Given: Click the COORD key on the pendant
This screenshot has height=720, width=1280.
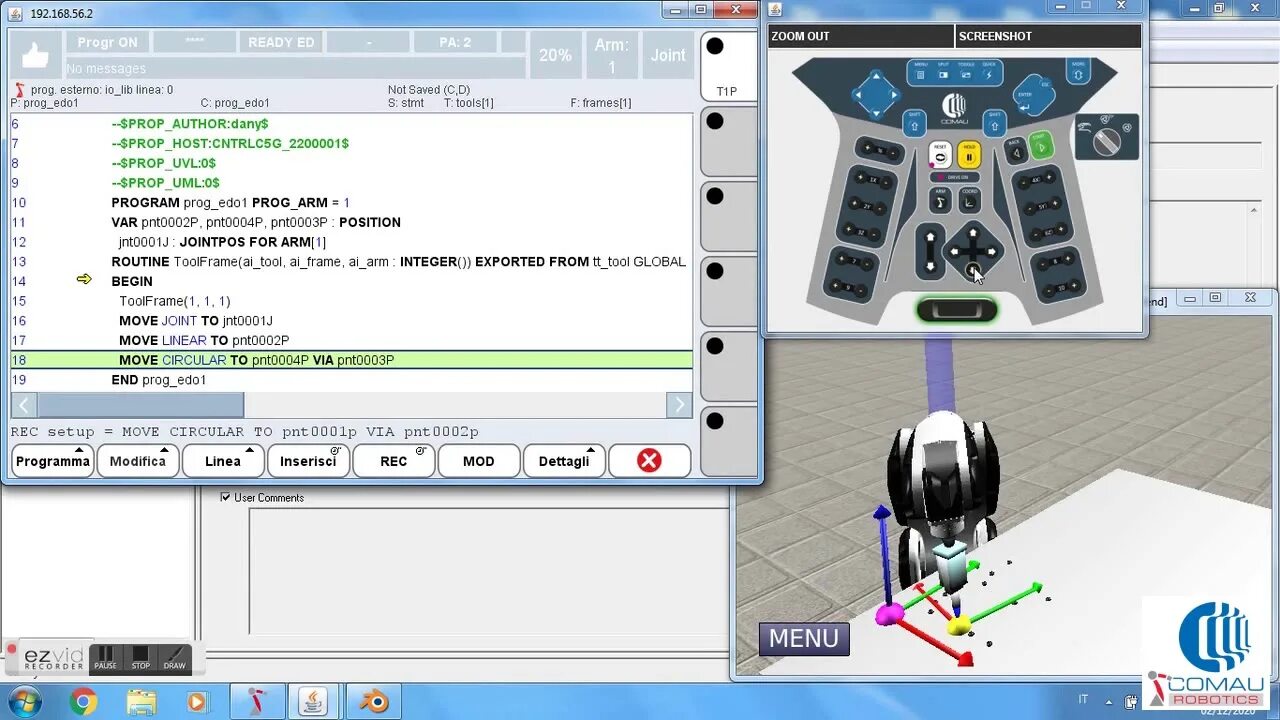Looking at the screenshot, I should pyautogui.click(x=969, y=201).
